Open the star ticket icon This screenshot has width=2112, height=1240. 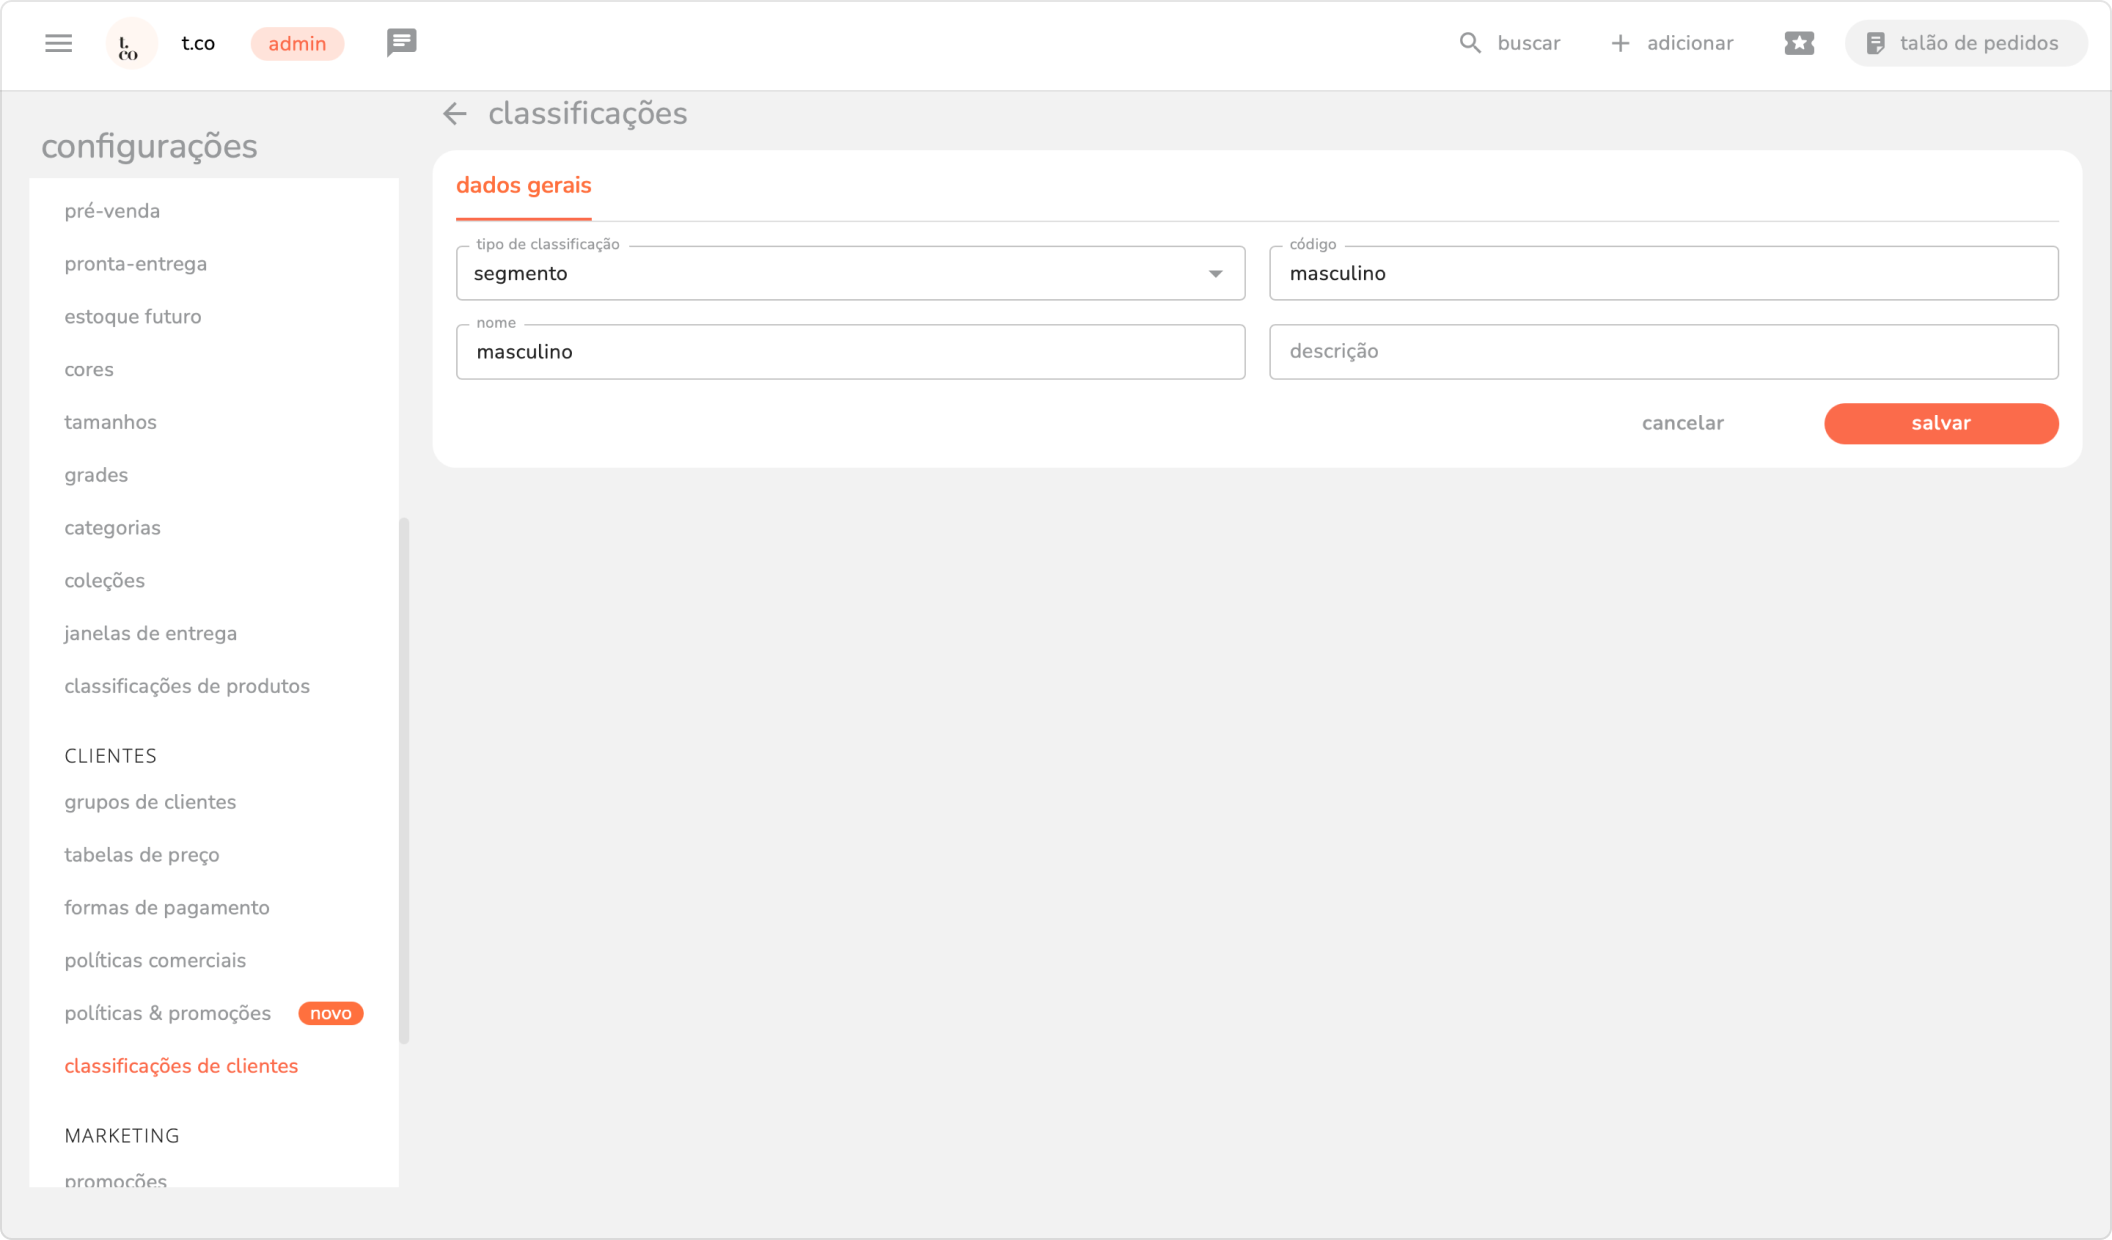1798,43
